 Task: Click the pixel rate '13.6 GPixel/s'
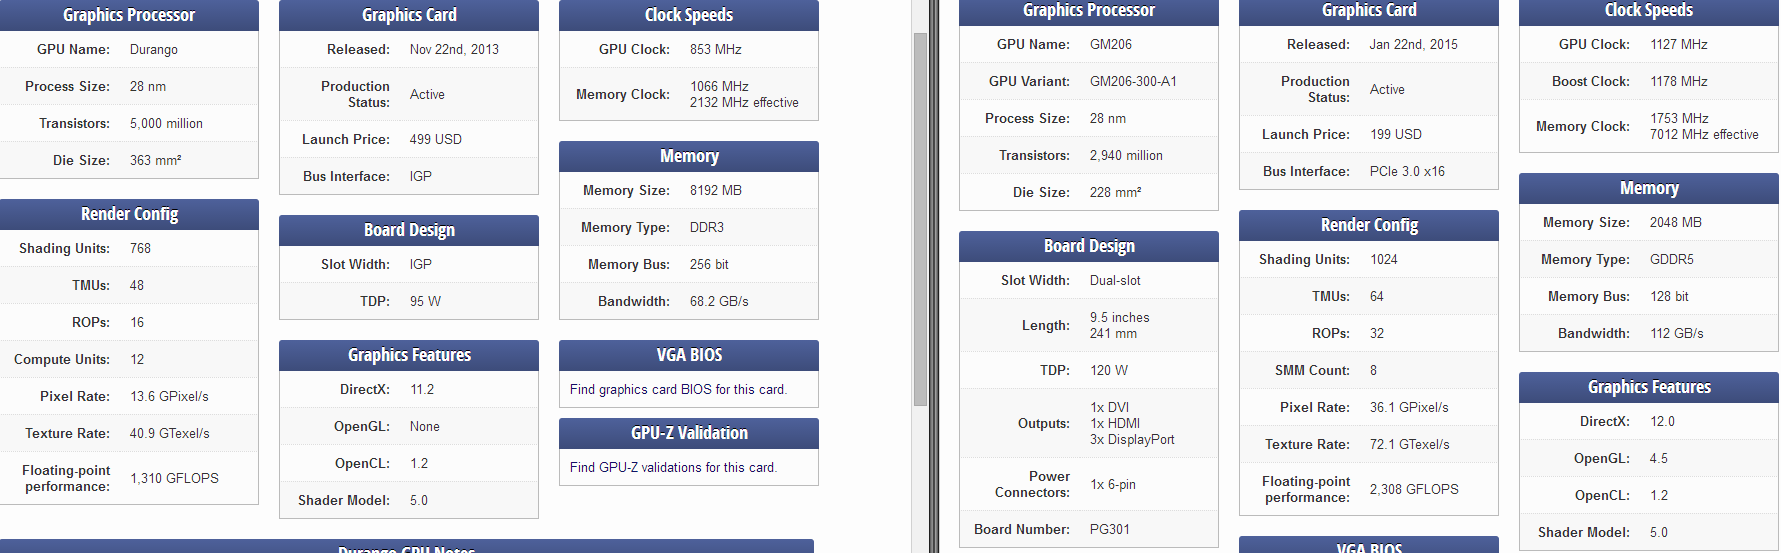(169, 396)
